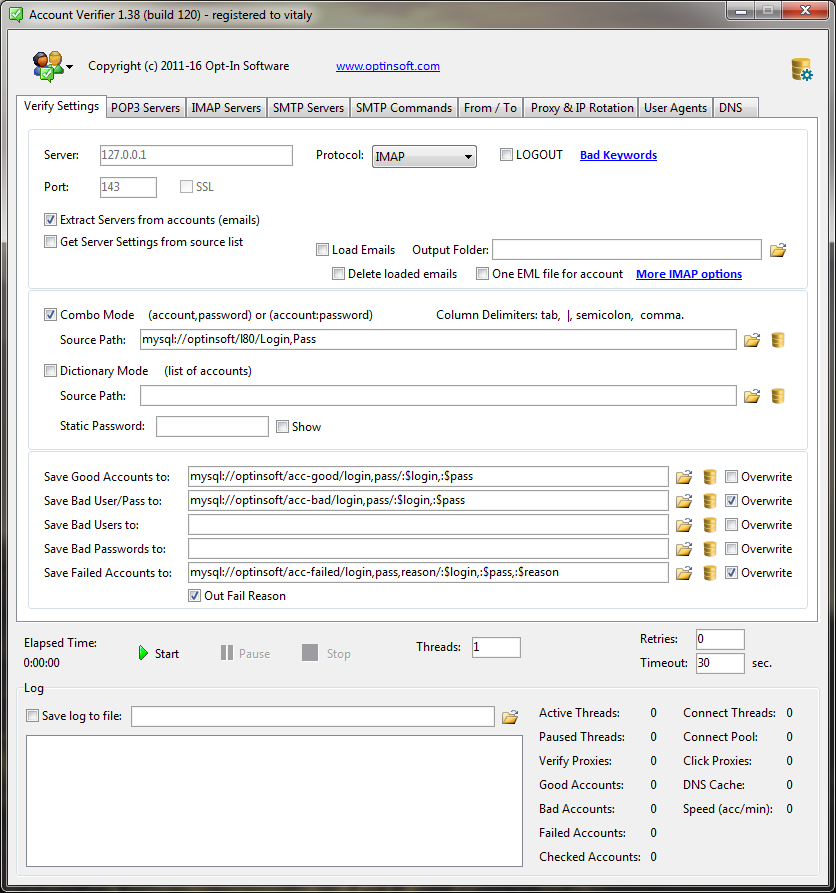This screenshot has width=836, height=893.
Task: Switch to the SMTP Servers tab
Action: click(308, 108)
